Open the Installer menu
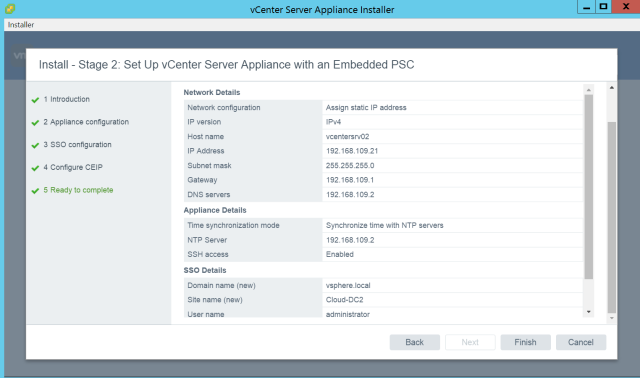Screen dimensions: 640x378 point(21,25)
